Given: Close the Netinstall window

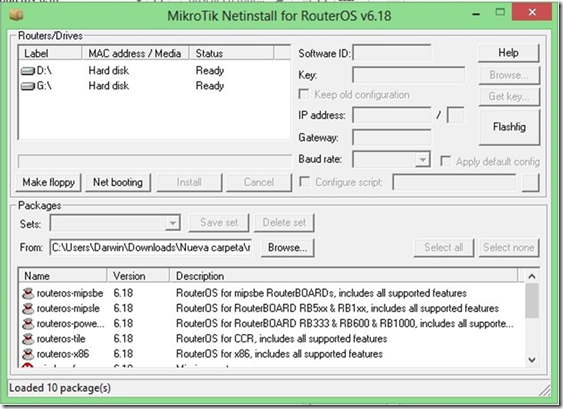Looking at the screenshot, I should [532, 13].
